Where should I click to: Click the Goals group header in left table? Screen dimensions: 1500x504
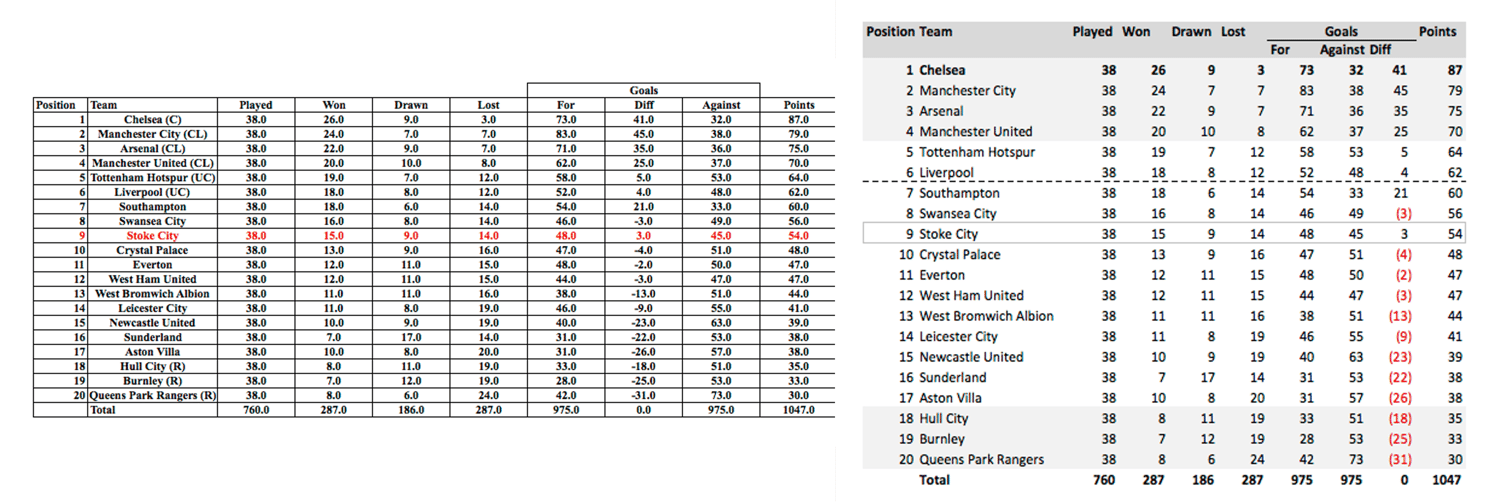pyautogui.click(x=643, y=90)
